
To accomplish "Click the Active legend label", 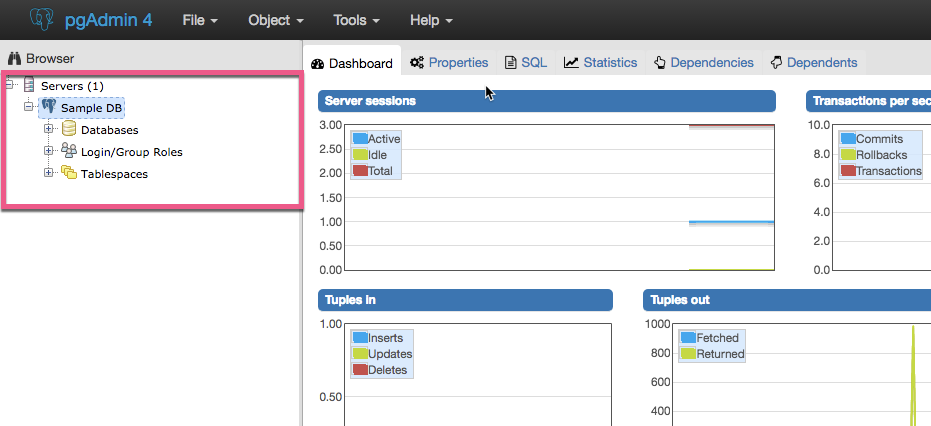I will pyautogui.click(x=384, y=138).
